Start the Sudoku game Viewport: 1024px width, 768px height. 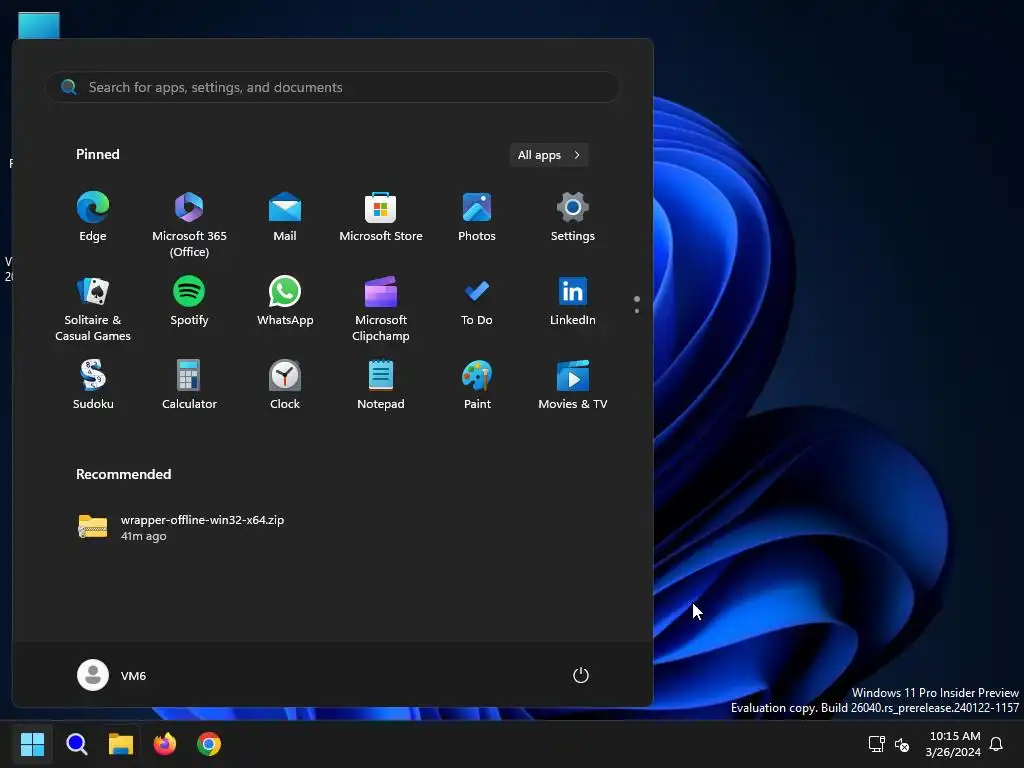pyautogui.click(x=93, y=385)
